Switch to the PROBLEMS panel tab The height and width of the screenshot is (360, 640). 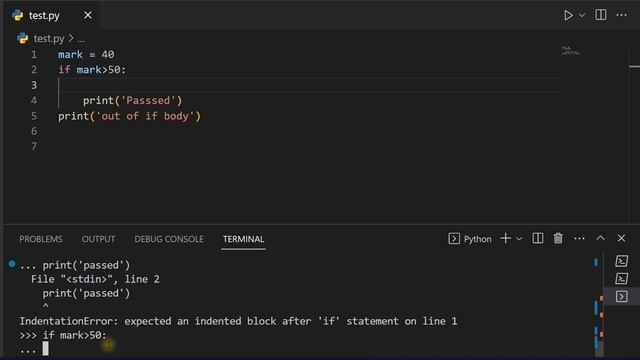[x=41, y=239]
